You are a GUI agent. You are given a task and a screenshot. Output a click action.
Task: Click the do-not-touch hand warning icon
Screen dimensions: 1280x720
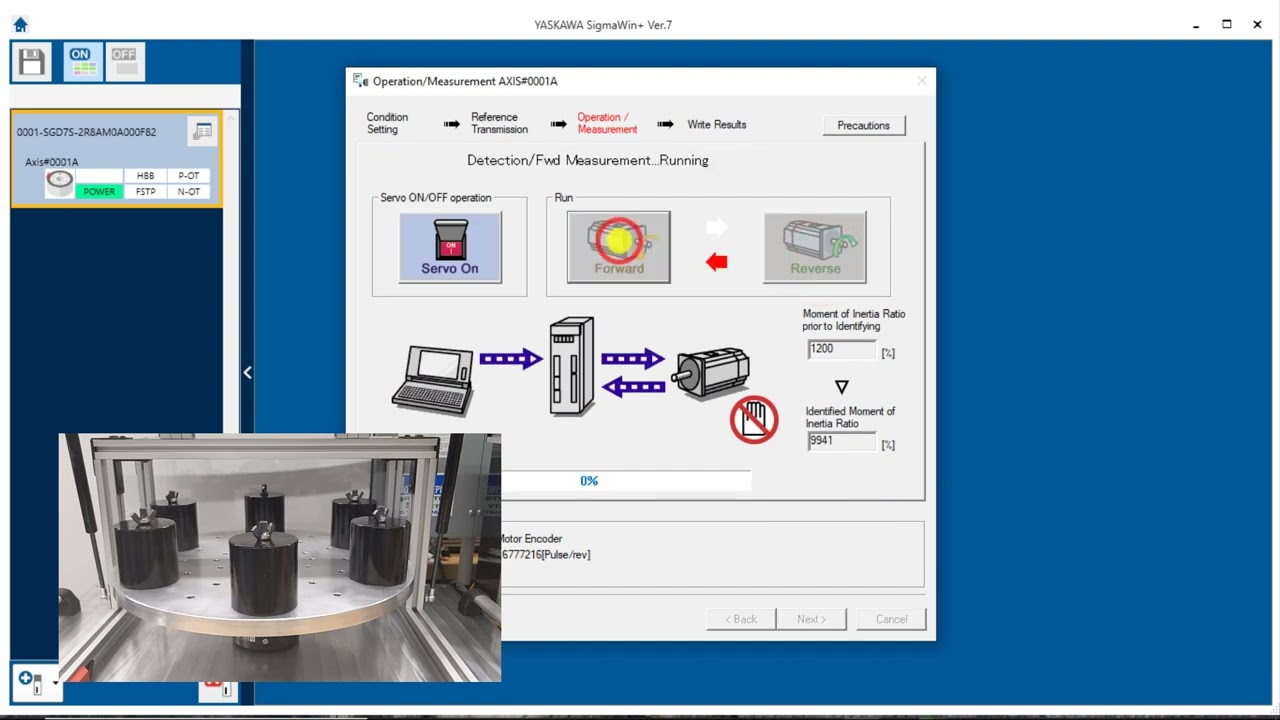tap(754, 419)
